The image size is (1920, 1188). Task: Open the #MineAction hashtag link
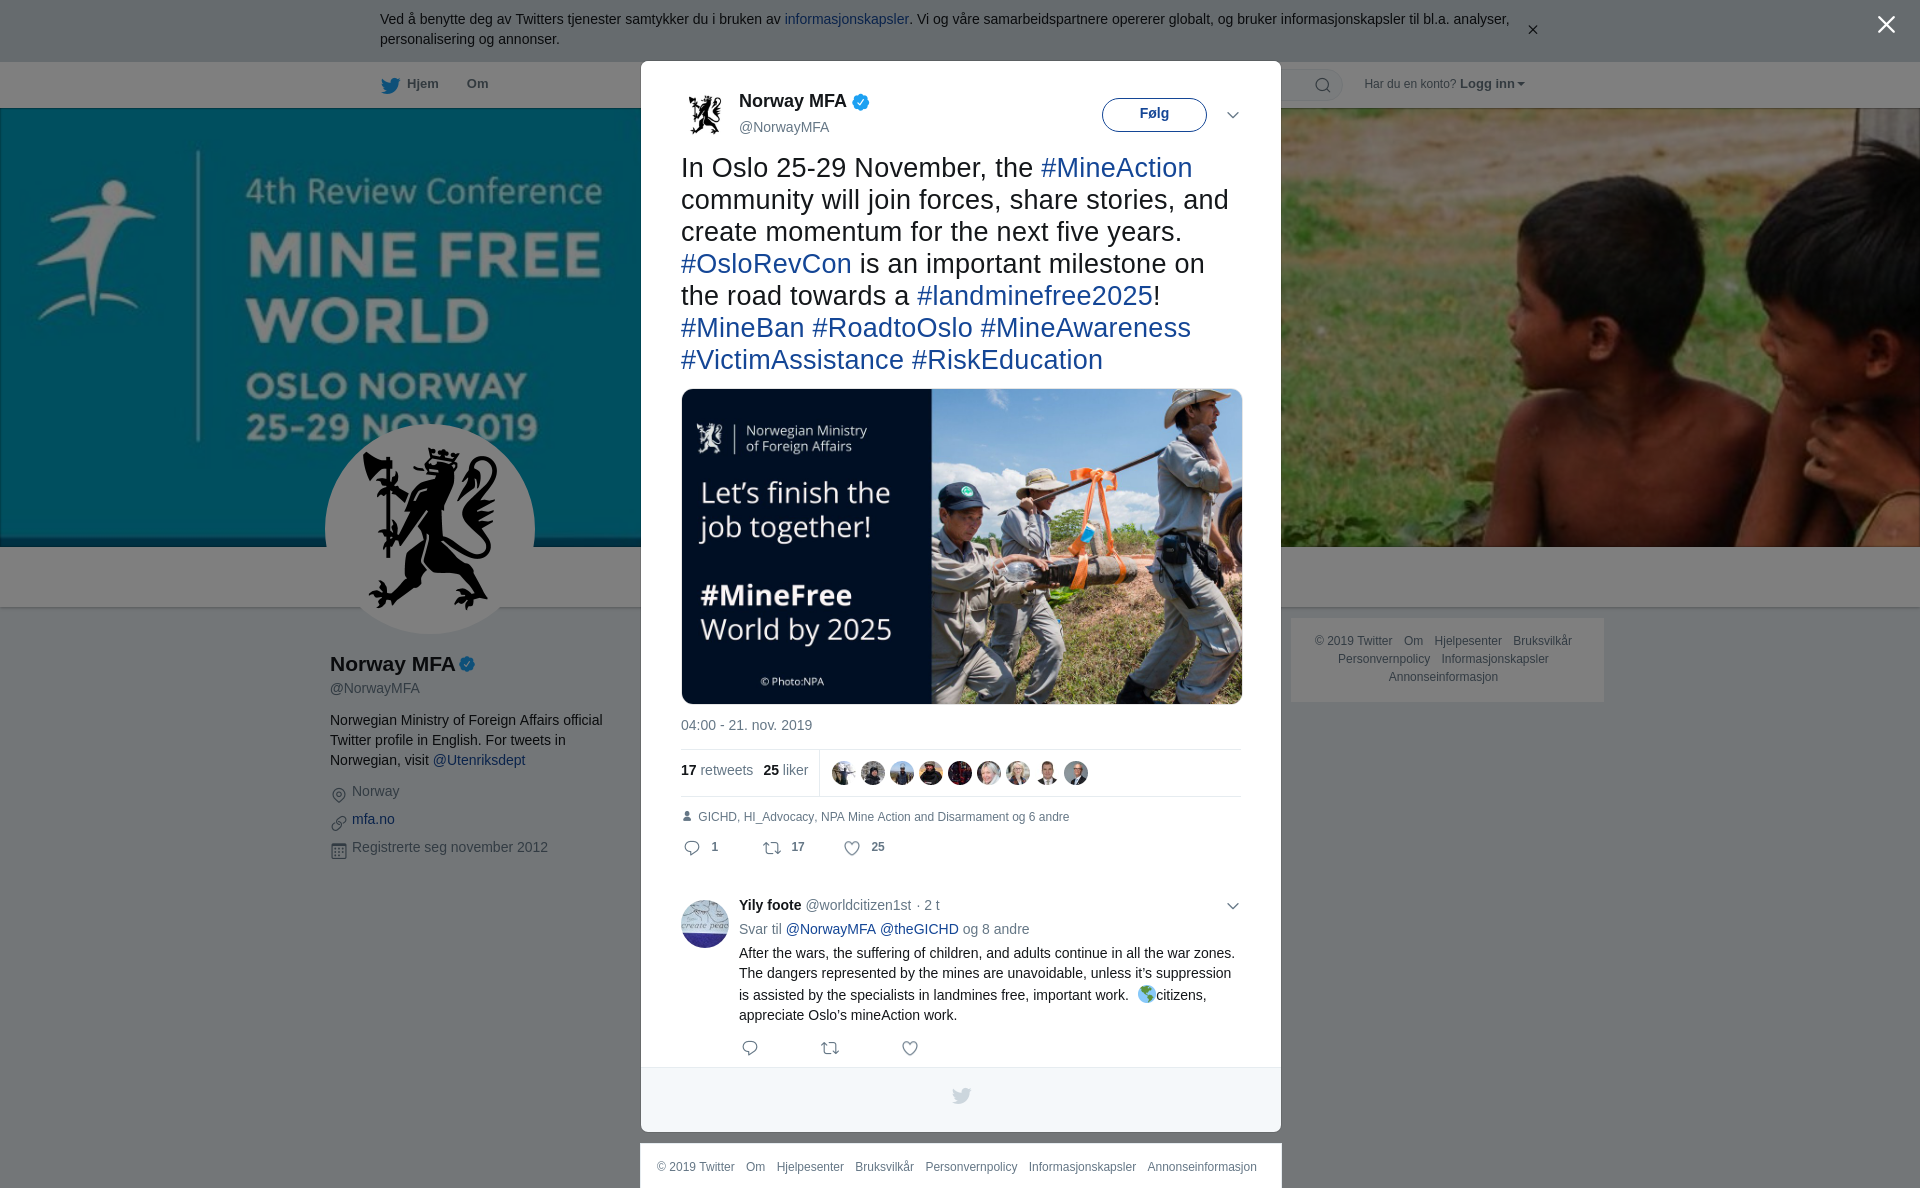1116,168
